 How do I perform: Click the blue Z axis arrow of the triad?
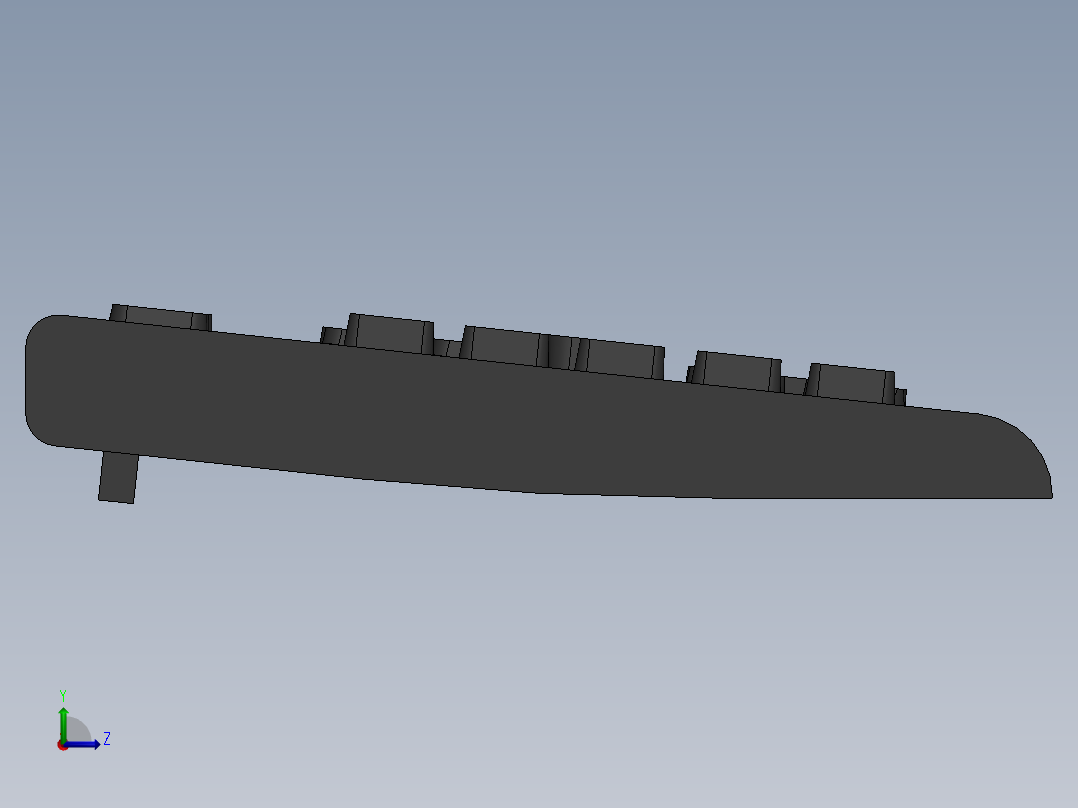coord(82,744)
